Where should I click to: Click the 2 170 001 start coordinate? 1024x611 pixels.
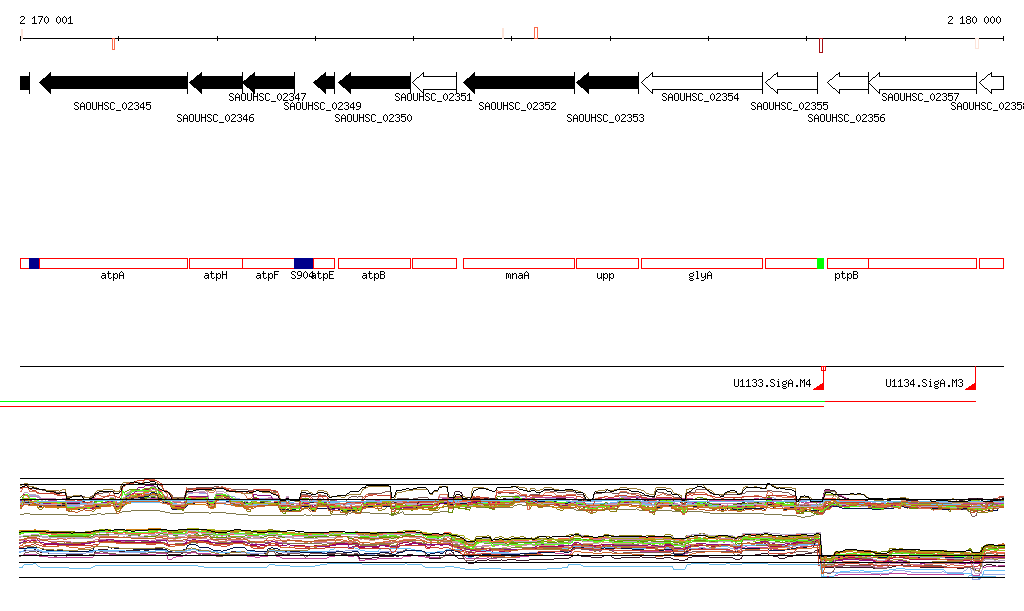[46, 20]
